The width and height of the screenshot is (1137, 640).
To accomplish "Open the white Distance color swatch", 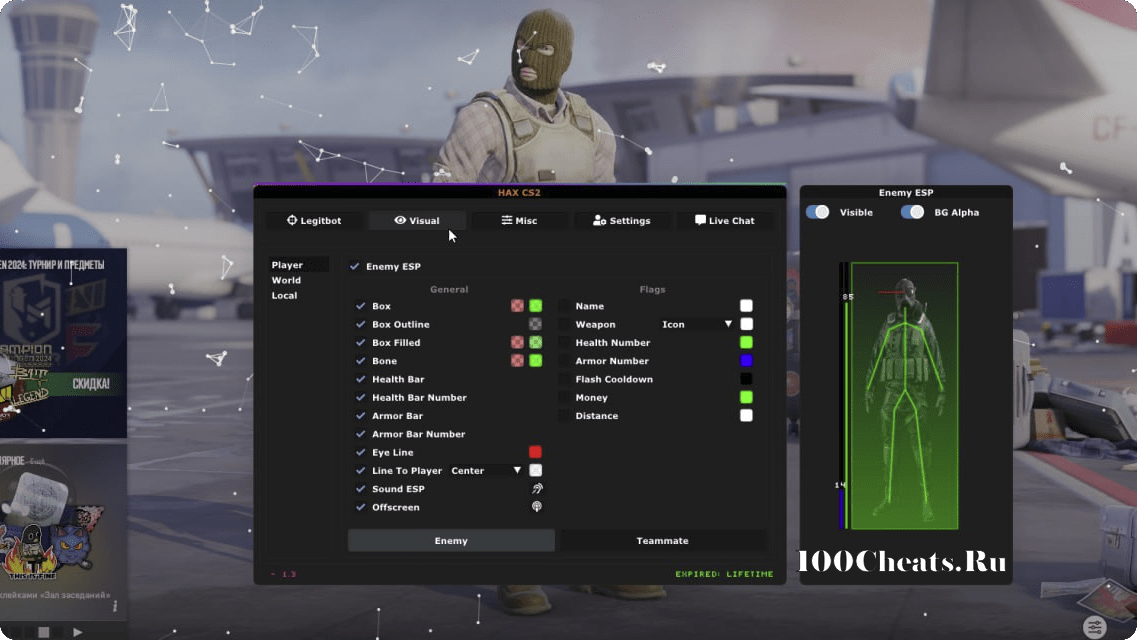I will pyautogui.click(x=746, y=415).
